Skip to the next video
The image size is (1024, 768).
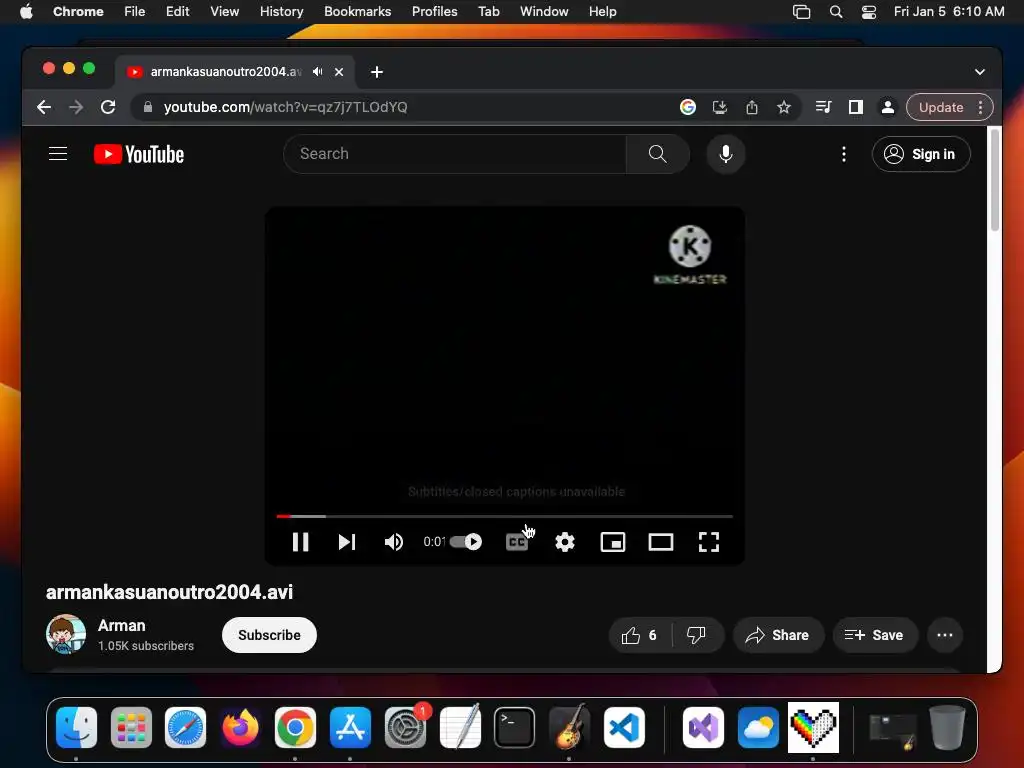tap(347, 542)
